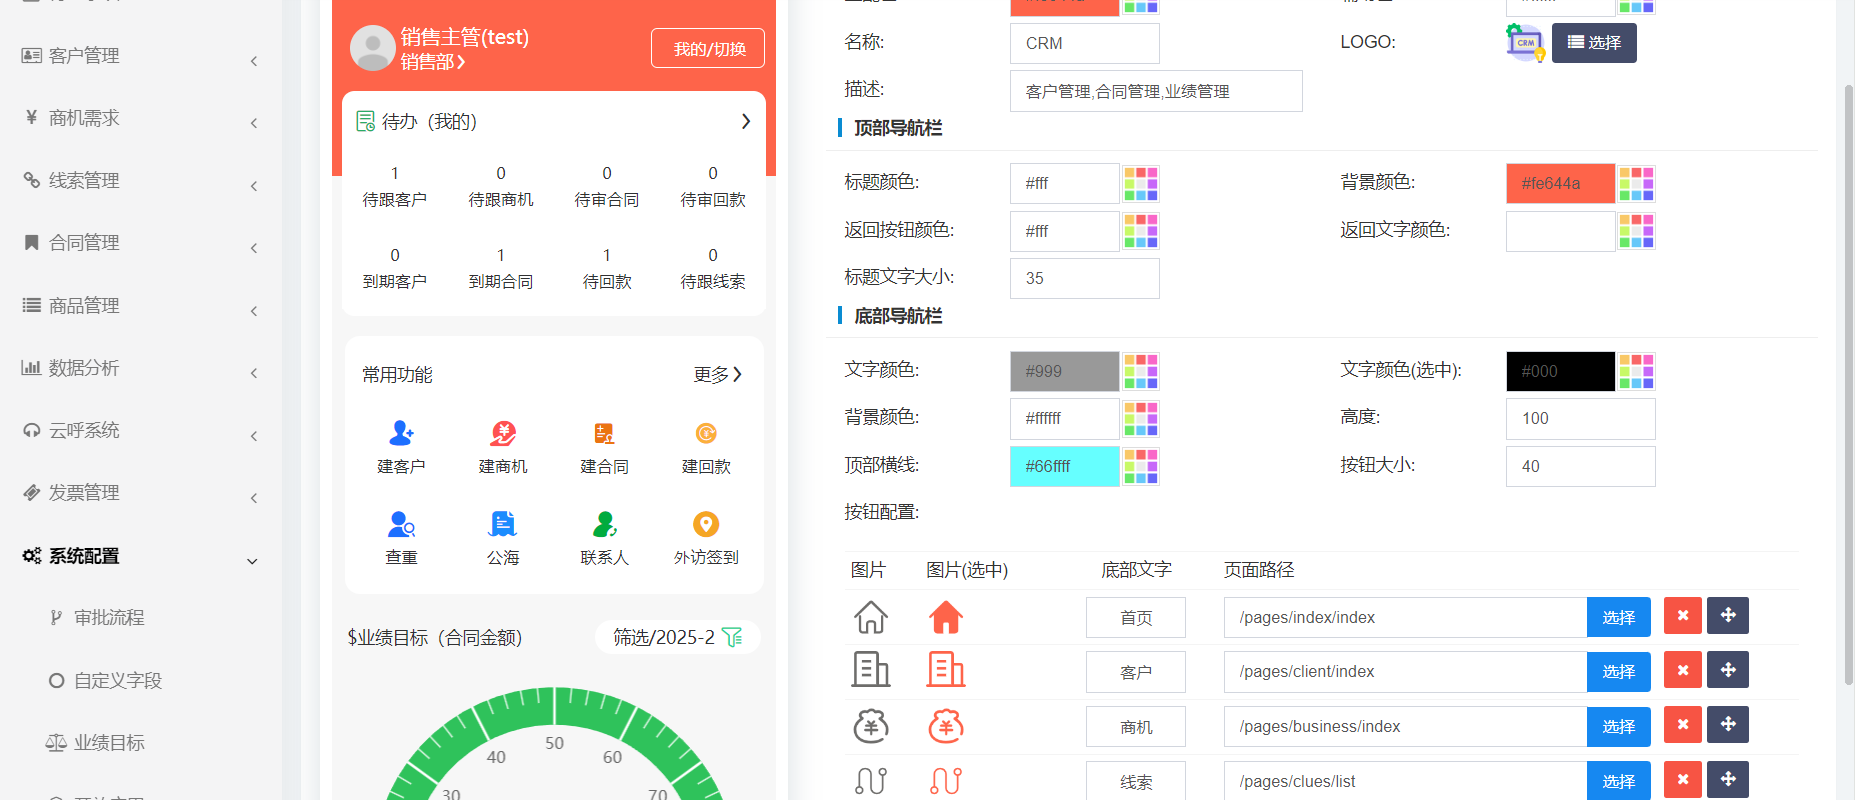Open palette for top nav 背景颜色
The height and width of the screenshot is (800, 1859).
pyautogui.click(x=1636, y=184)
